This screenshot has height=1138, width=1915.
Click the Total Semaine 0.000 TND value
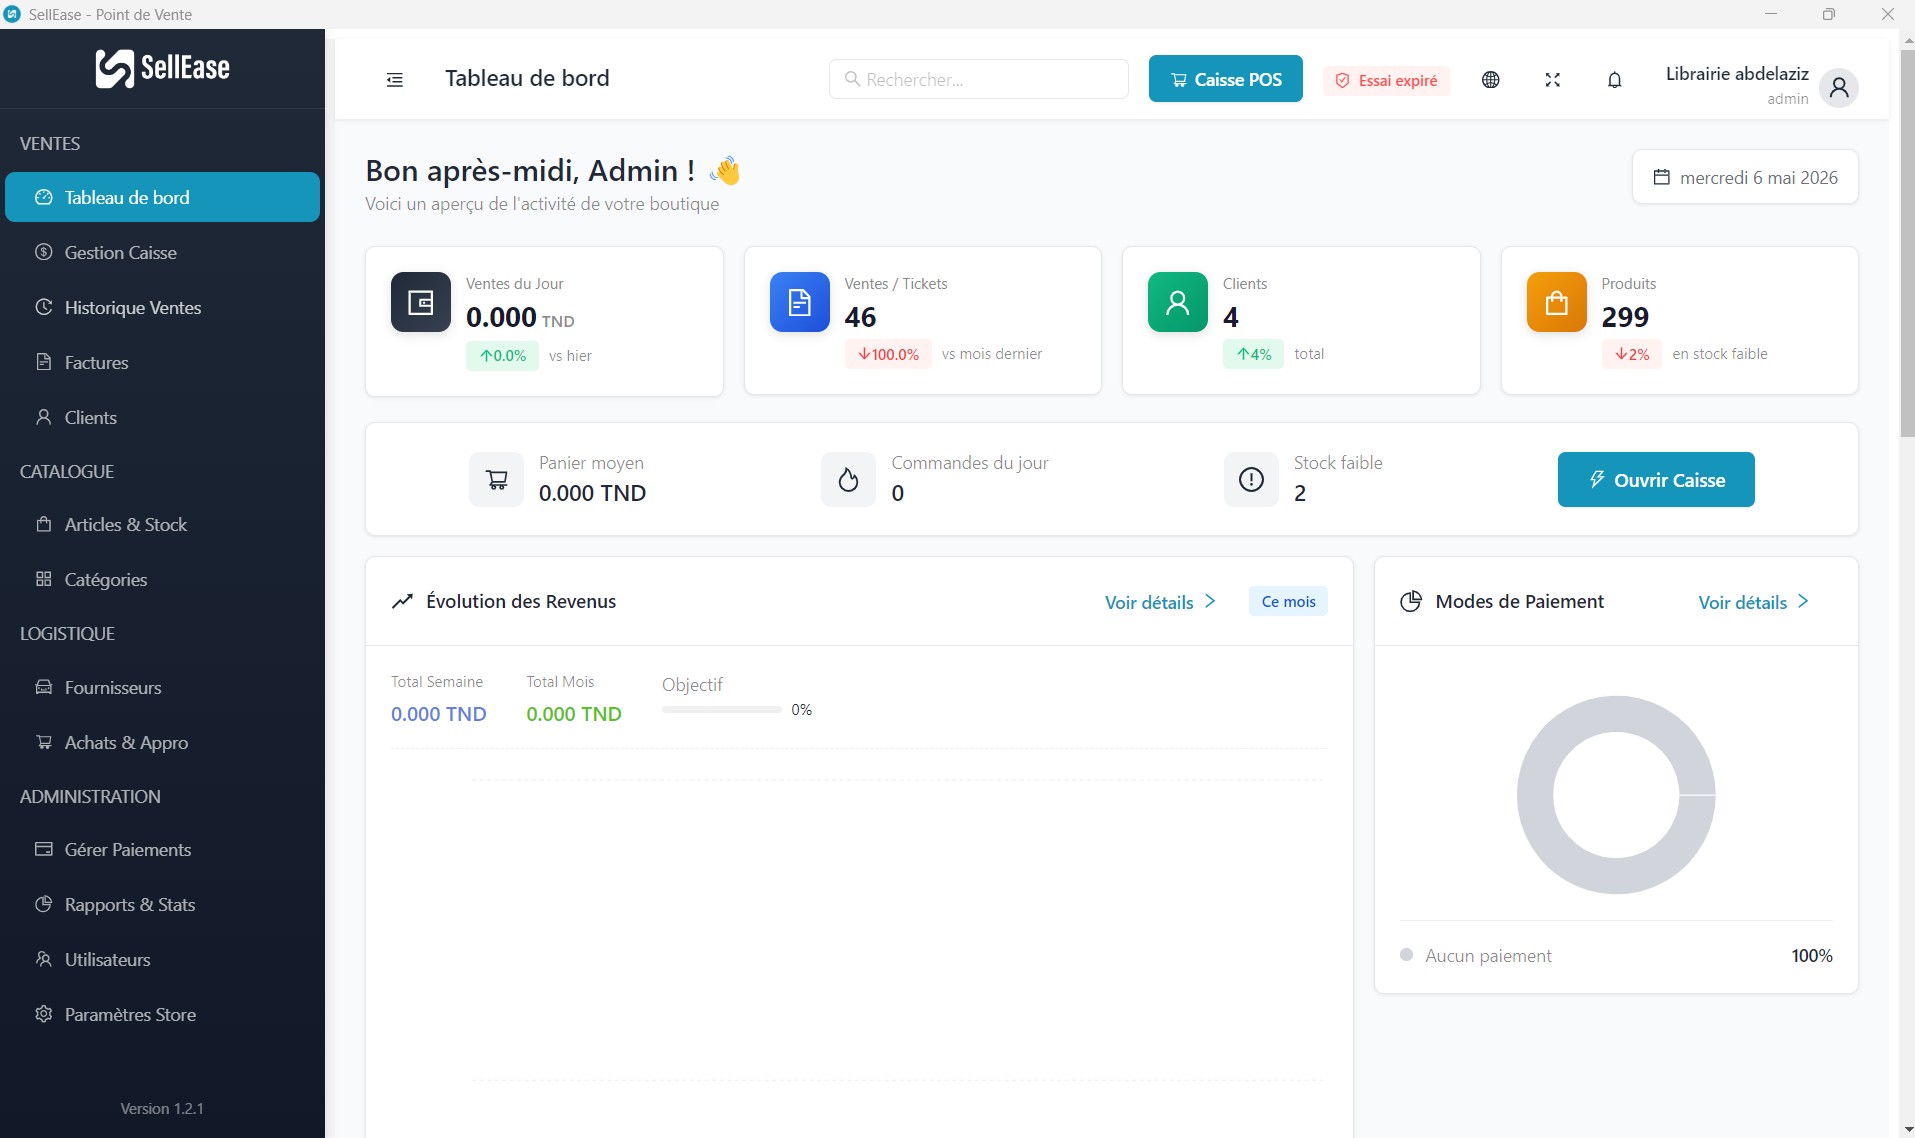point(438,714)
